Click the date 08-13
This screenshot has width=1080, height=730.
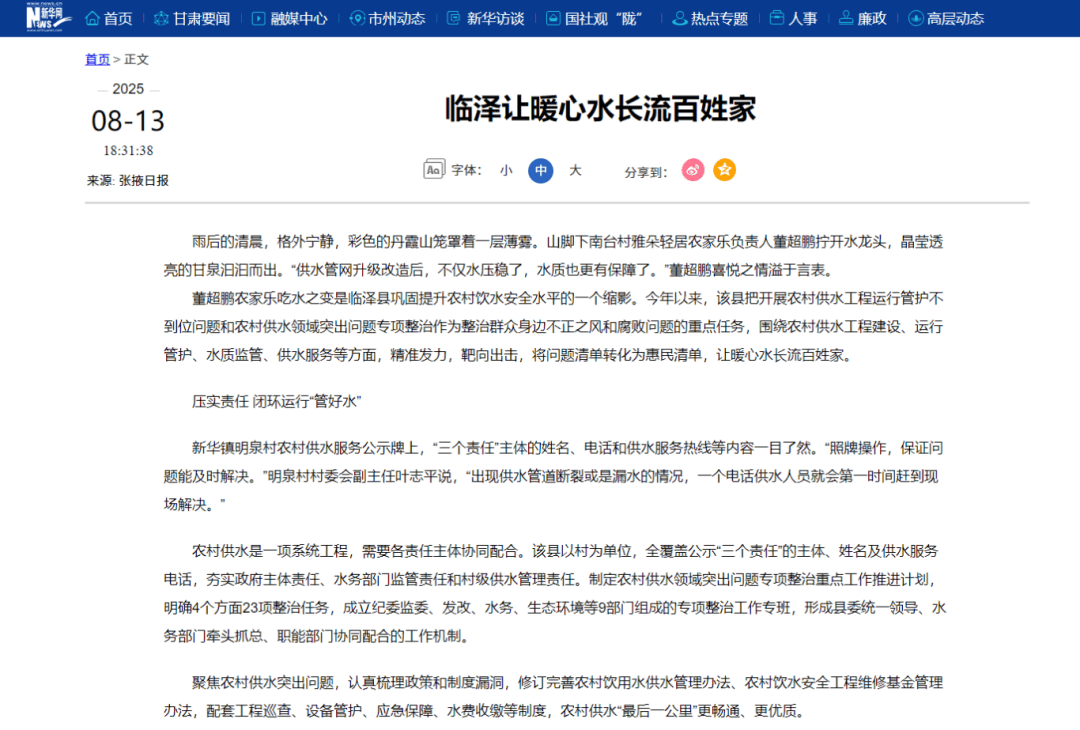(x=127, y=121)
